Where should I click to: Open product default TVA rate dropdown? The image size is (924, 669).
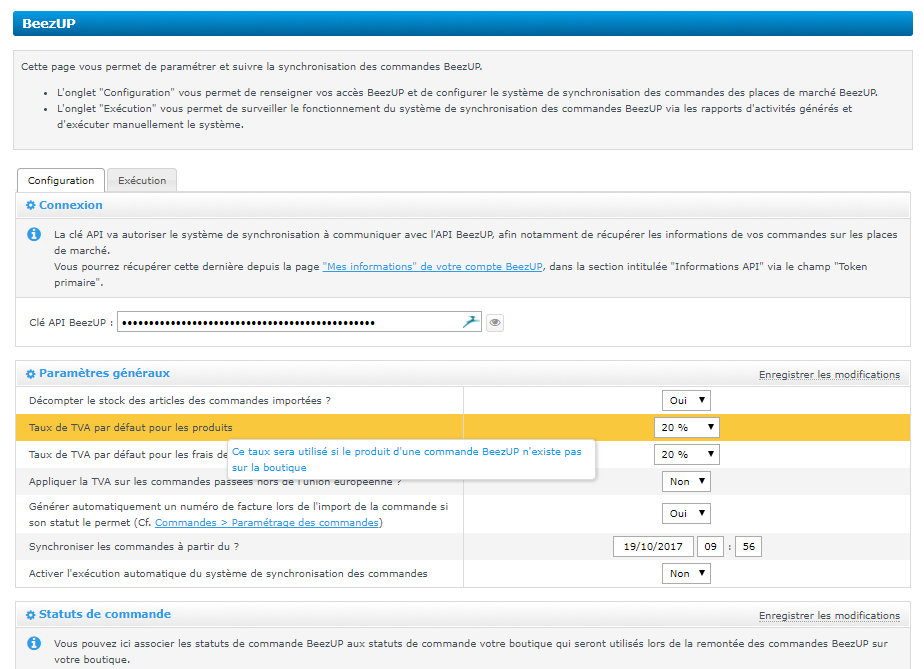[x=687, y=427]
